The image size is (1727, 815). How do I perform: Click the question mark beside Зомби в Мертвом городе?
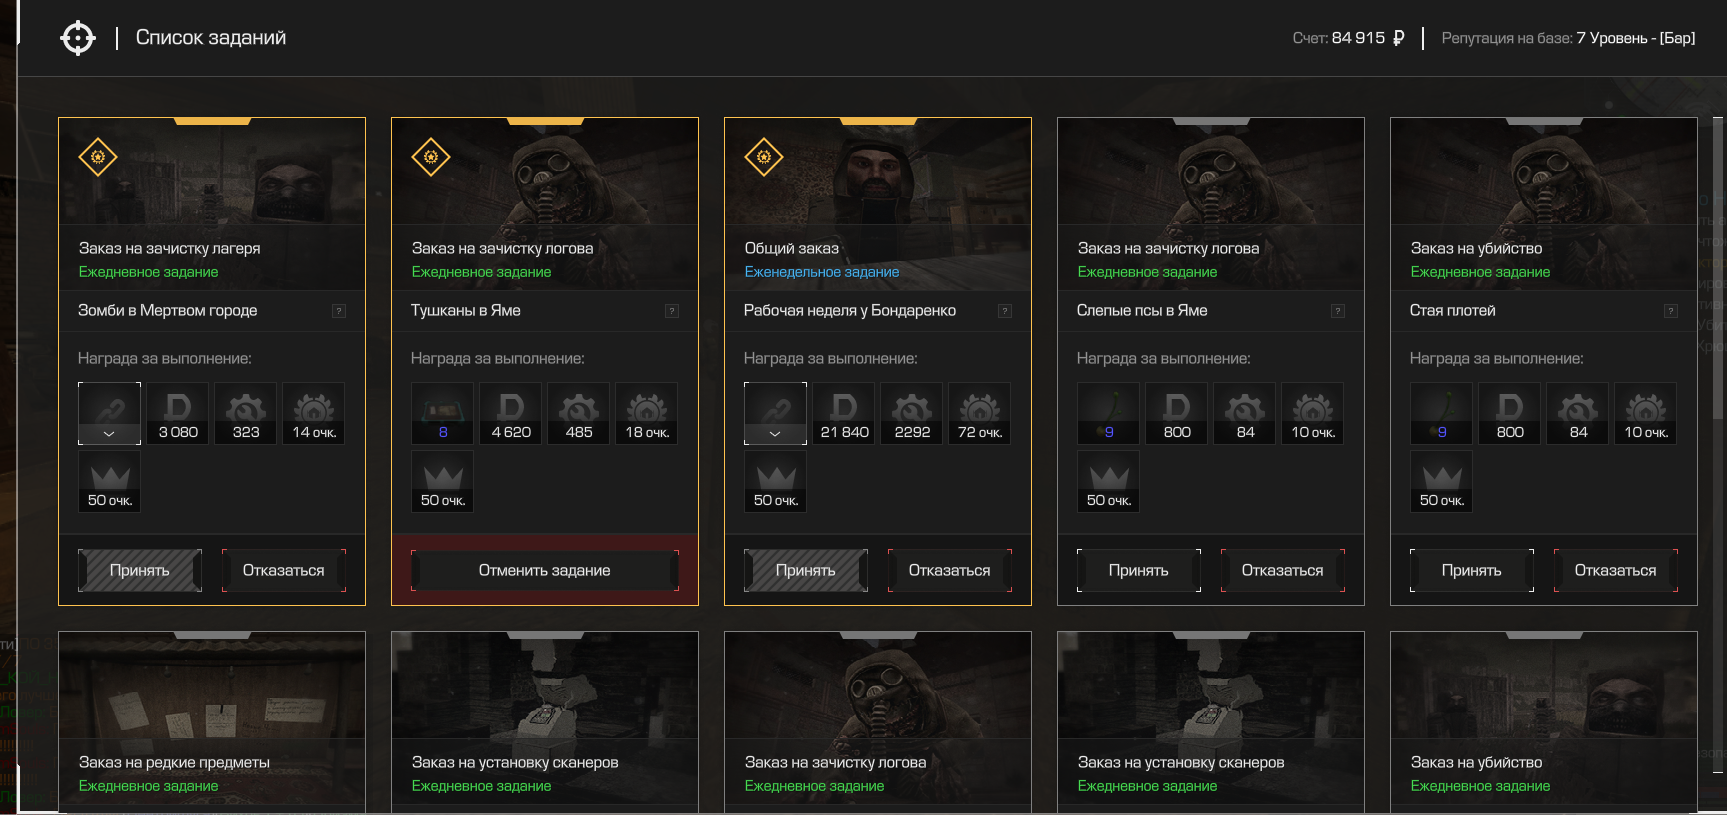tap(339, 311)
